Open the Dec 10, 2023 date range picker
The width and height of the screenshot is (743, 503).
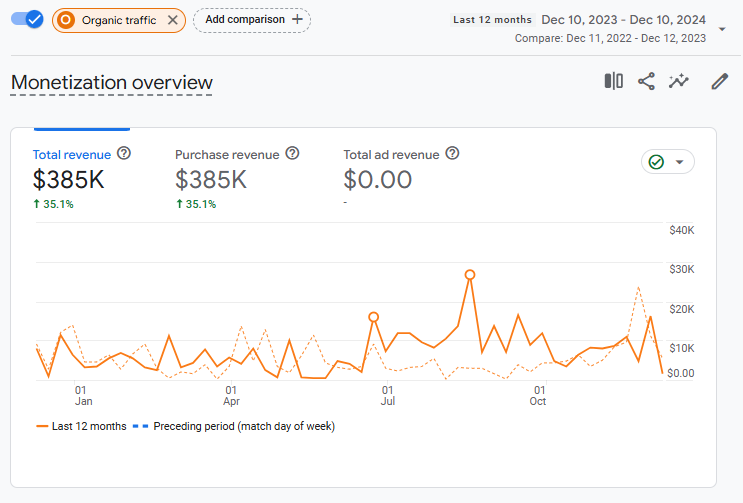click(623, 19)
